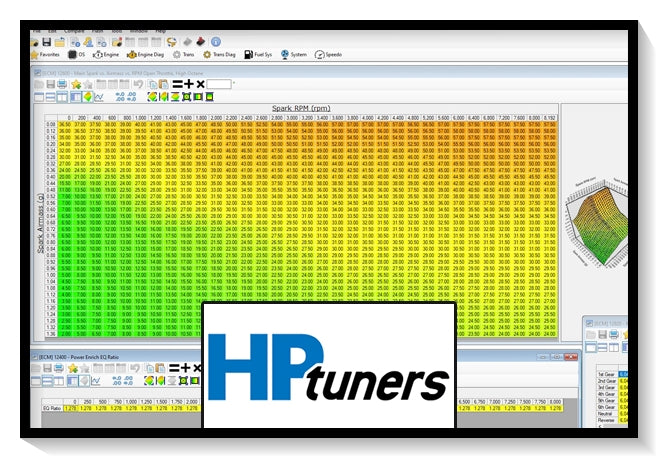The height and width of the screenshot is (458, 658).
Task: Select horizontal split layout in Spark table window
Action: pos(50,97)
